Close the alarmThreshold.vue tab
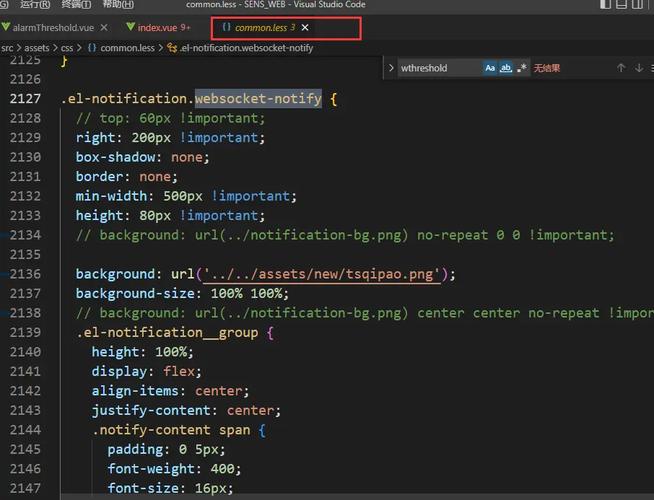 point(104,28)
